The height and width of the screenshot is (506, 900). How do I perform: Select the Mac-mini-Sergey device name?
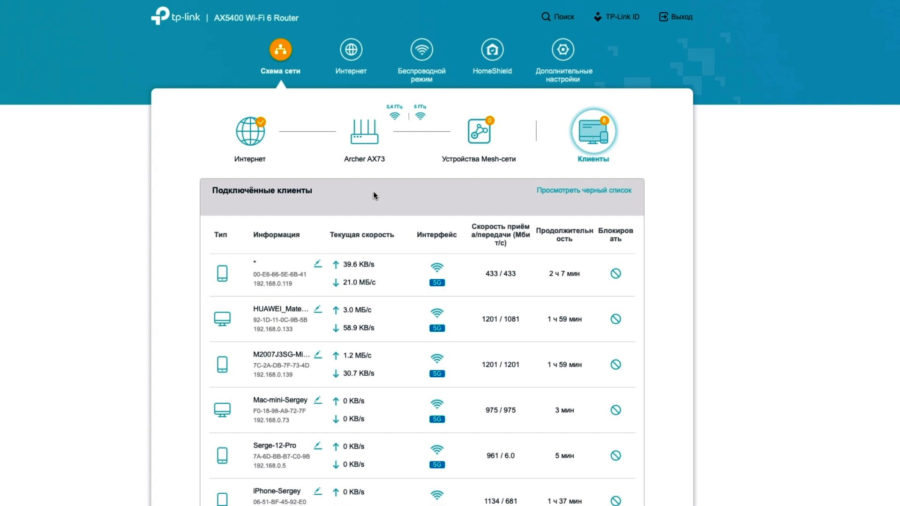(x=280, y=400)
